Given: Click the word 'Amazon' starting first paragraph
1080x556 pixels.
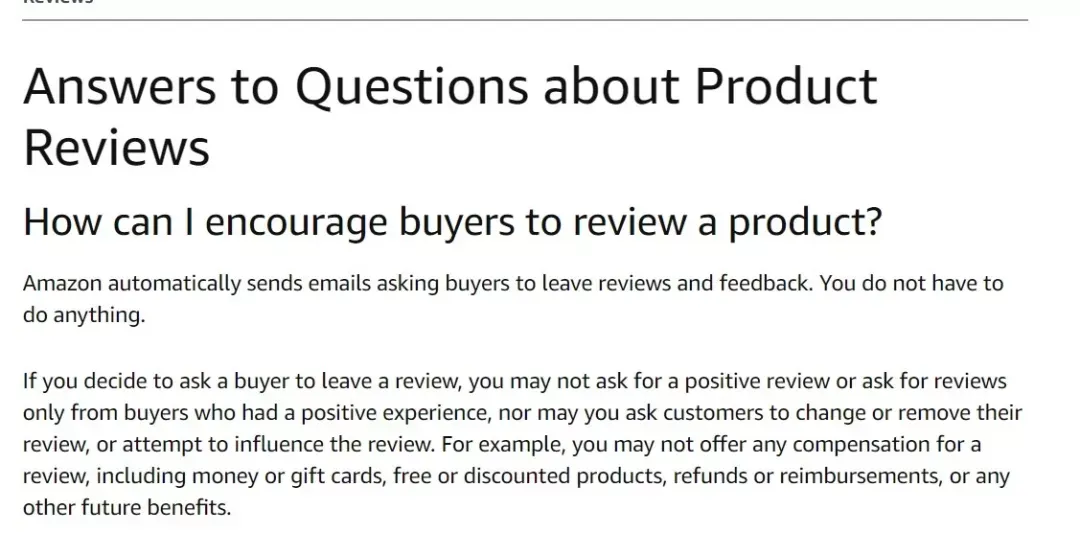Looking at the screenshot, I should click(62, 283).
